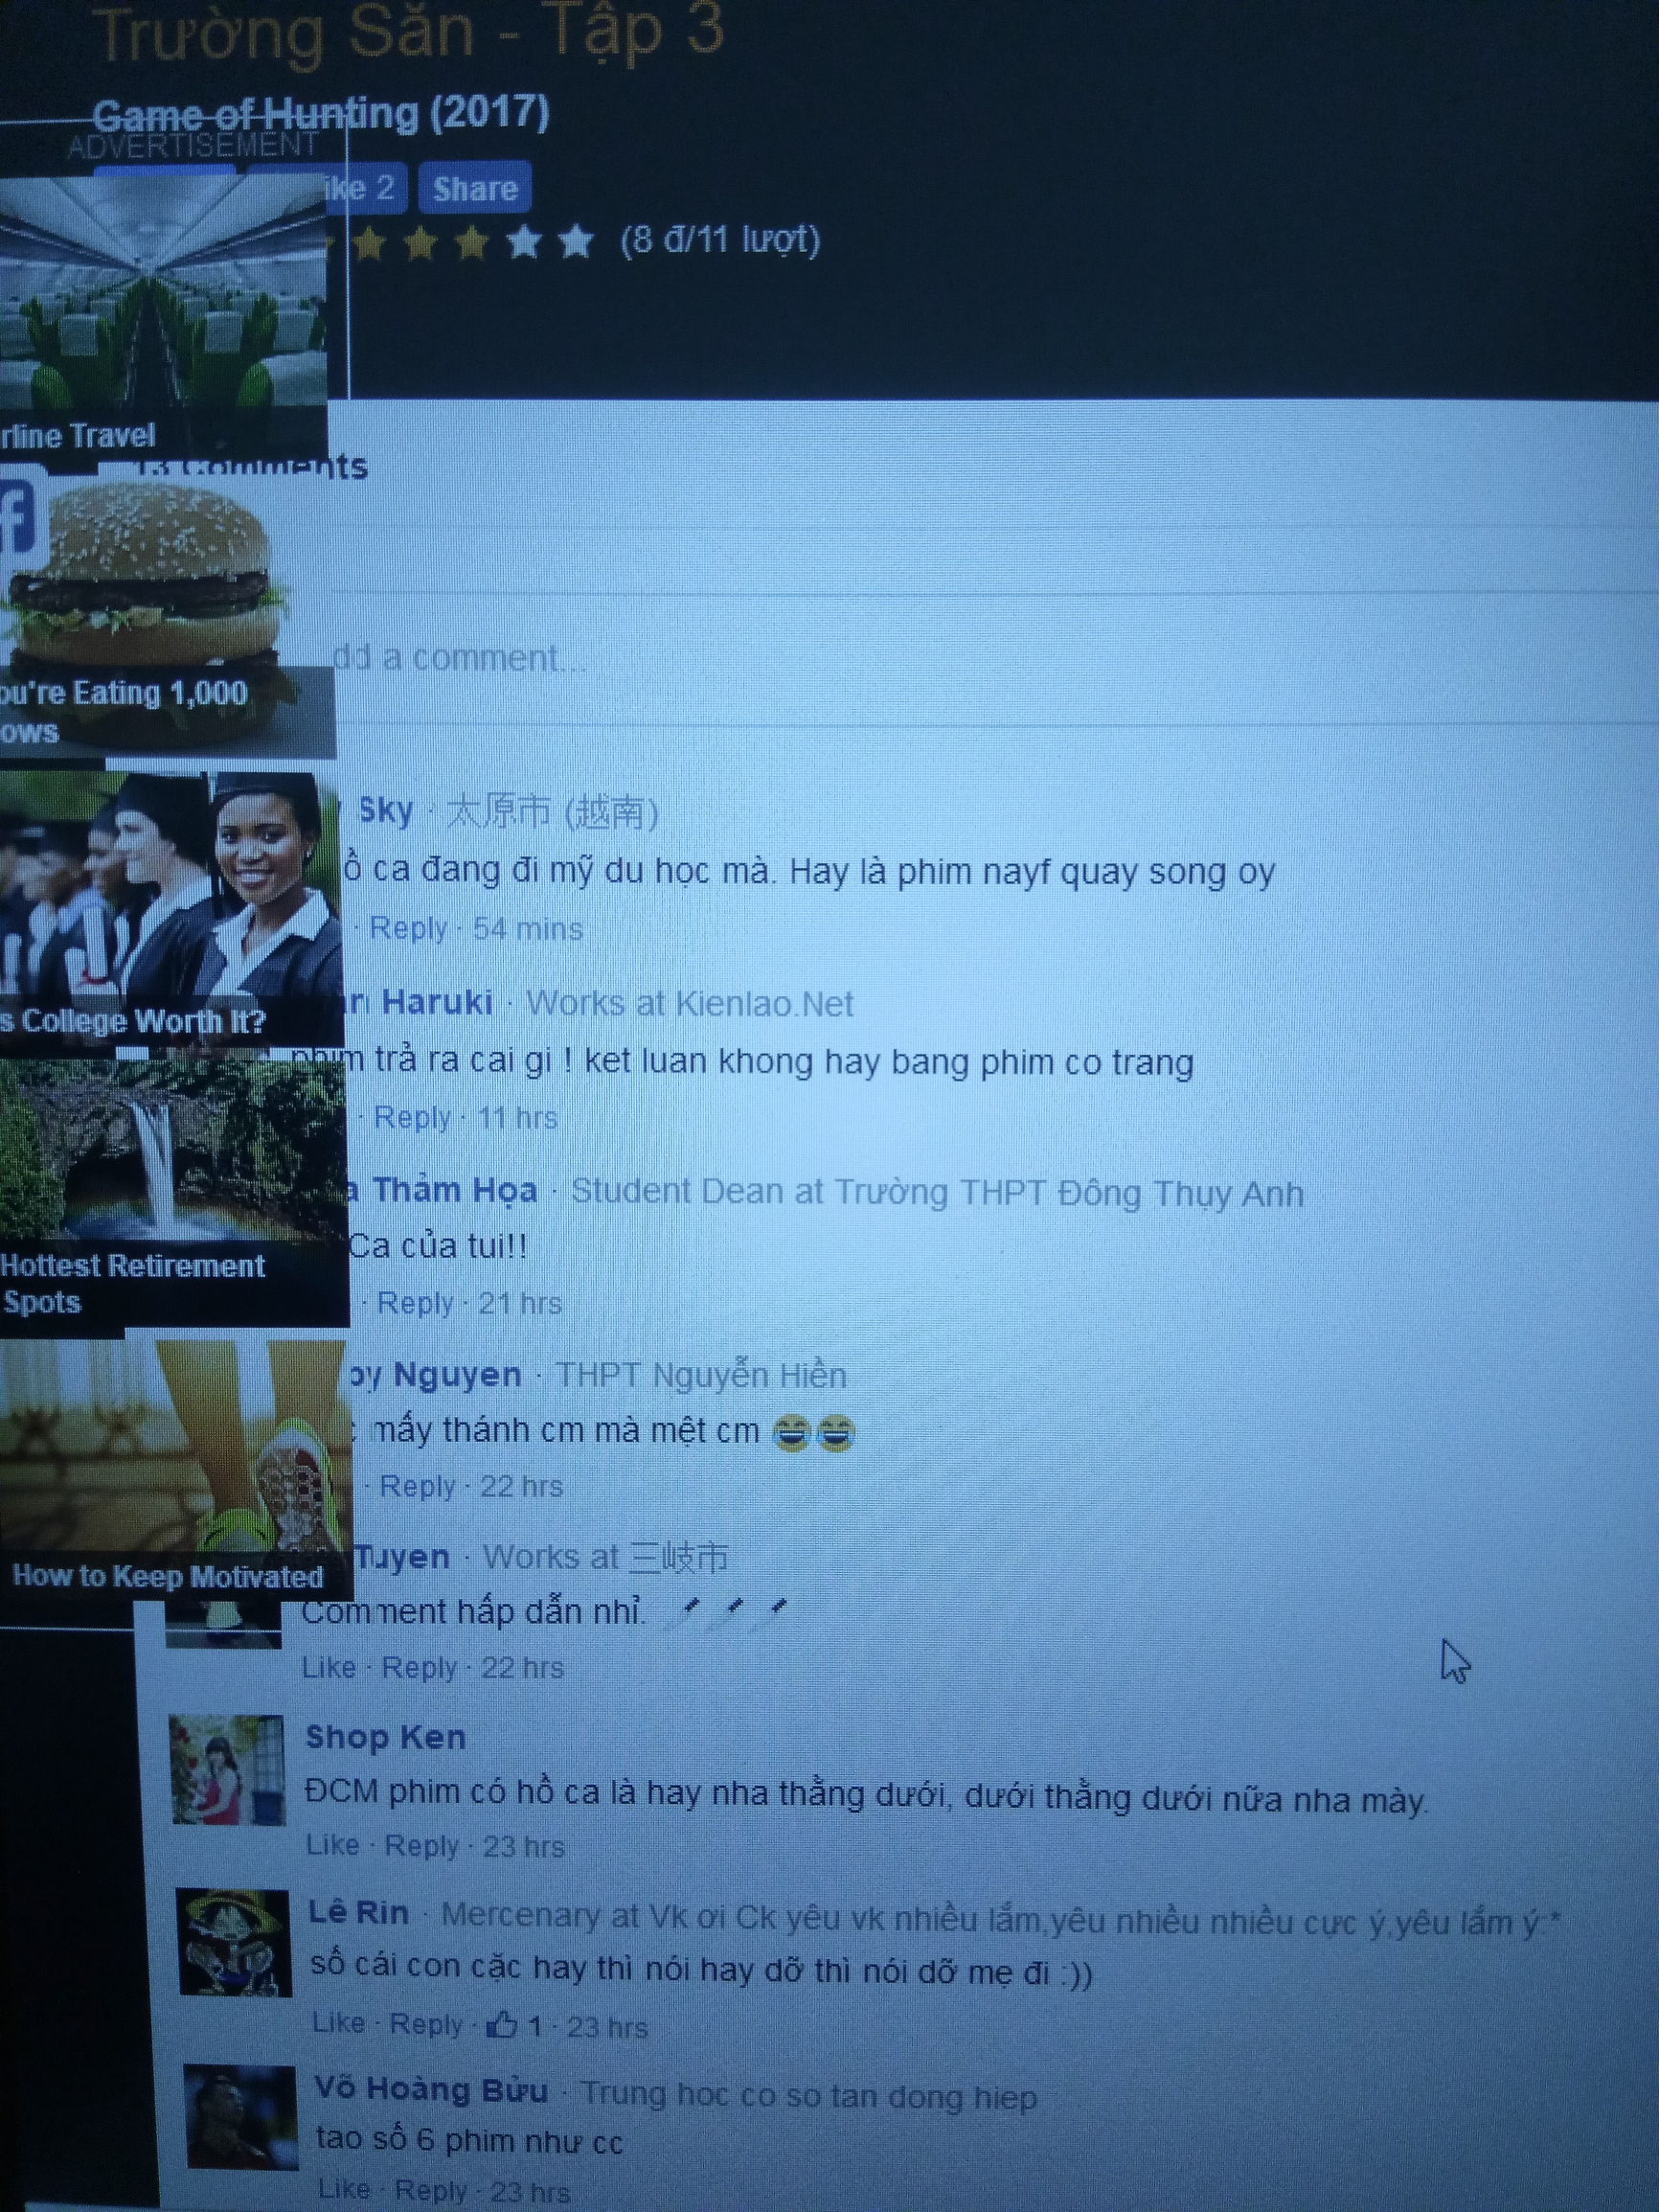Click the '23 hrs' timestamp on Shop Ken's comment
The width and height of the screenshot is (1659, 2212).
[x=524, y=1847]
